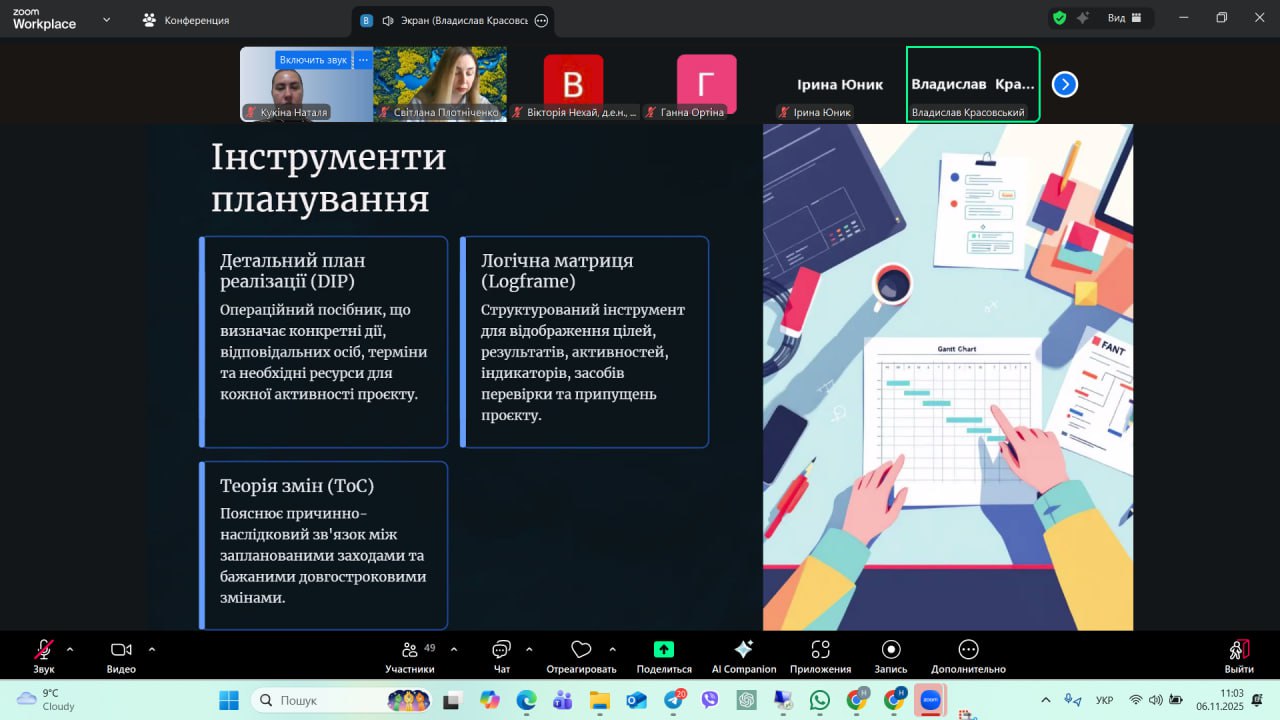The image size is (1280, 720).
Task: Expand audio options arrow beside Звук
Action: tap(70, 649)
